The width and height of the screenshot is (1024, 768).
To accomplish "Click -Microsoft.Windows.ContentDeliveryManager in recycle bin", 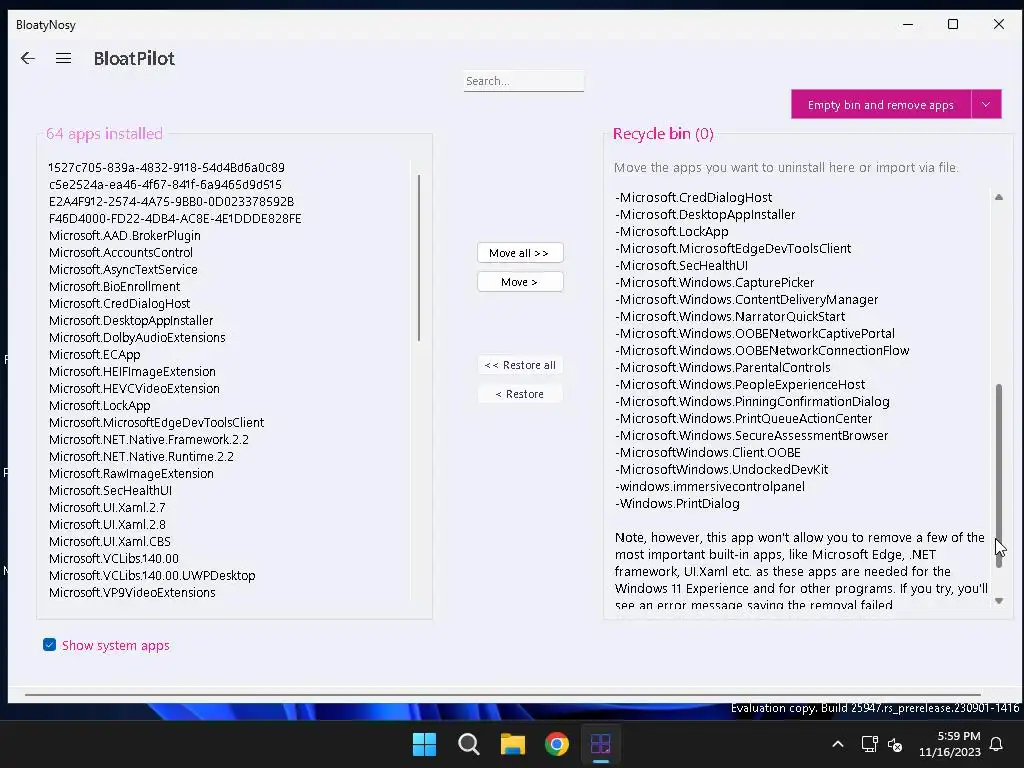I will click(746, 299).
